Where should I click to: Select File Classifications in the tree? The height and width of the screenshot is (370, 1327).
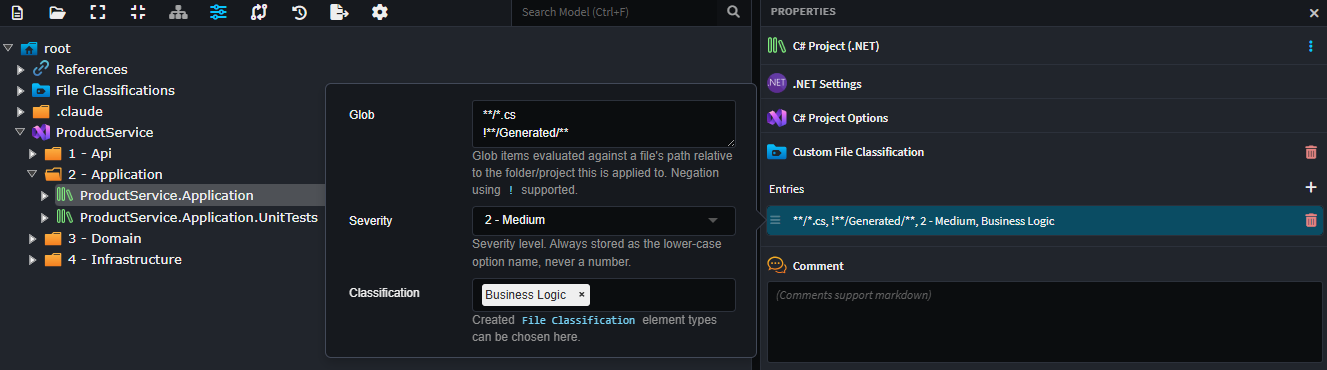tap(115, 90)
